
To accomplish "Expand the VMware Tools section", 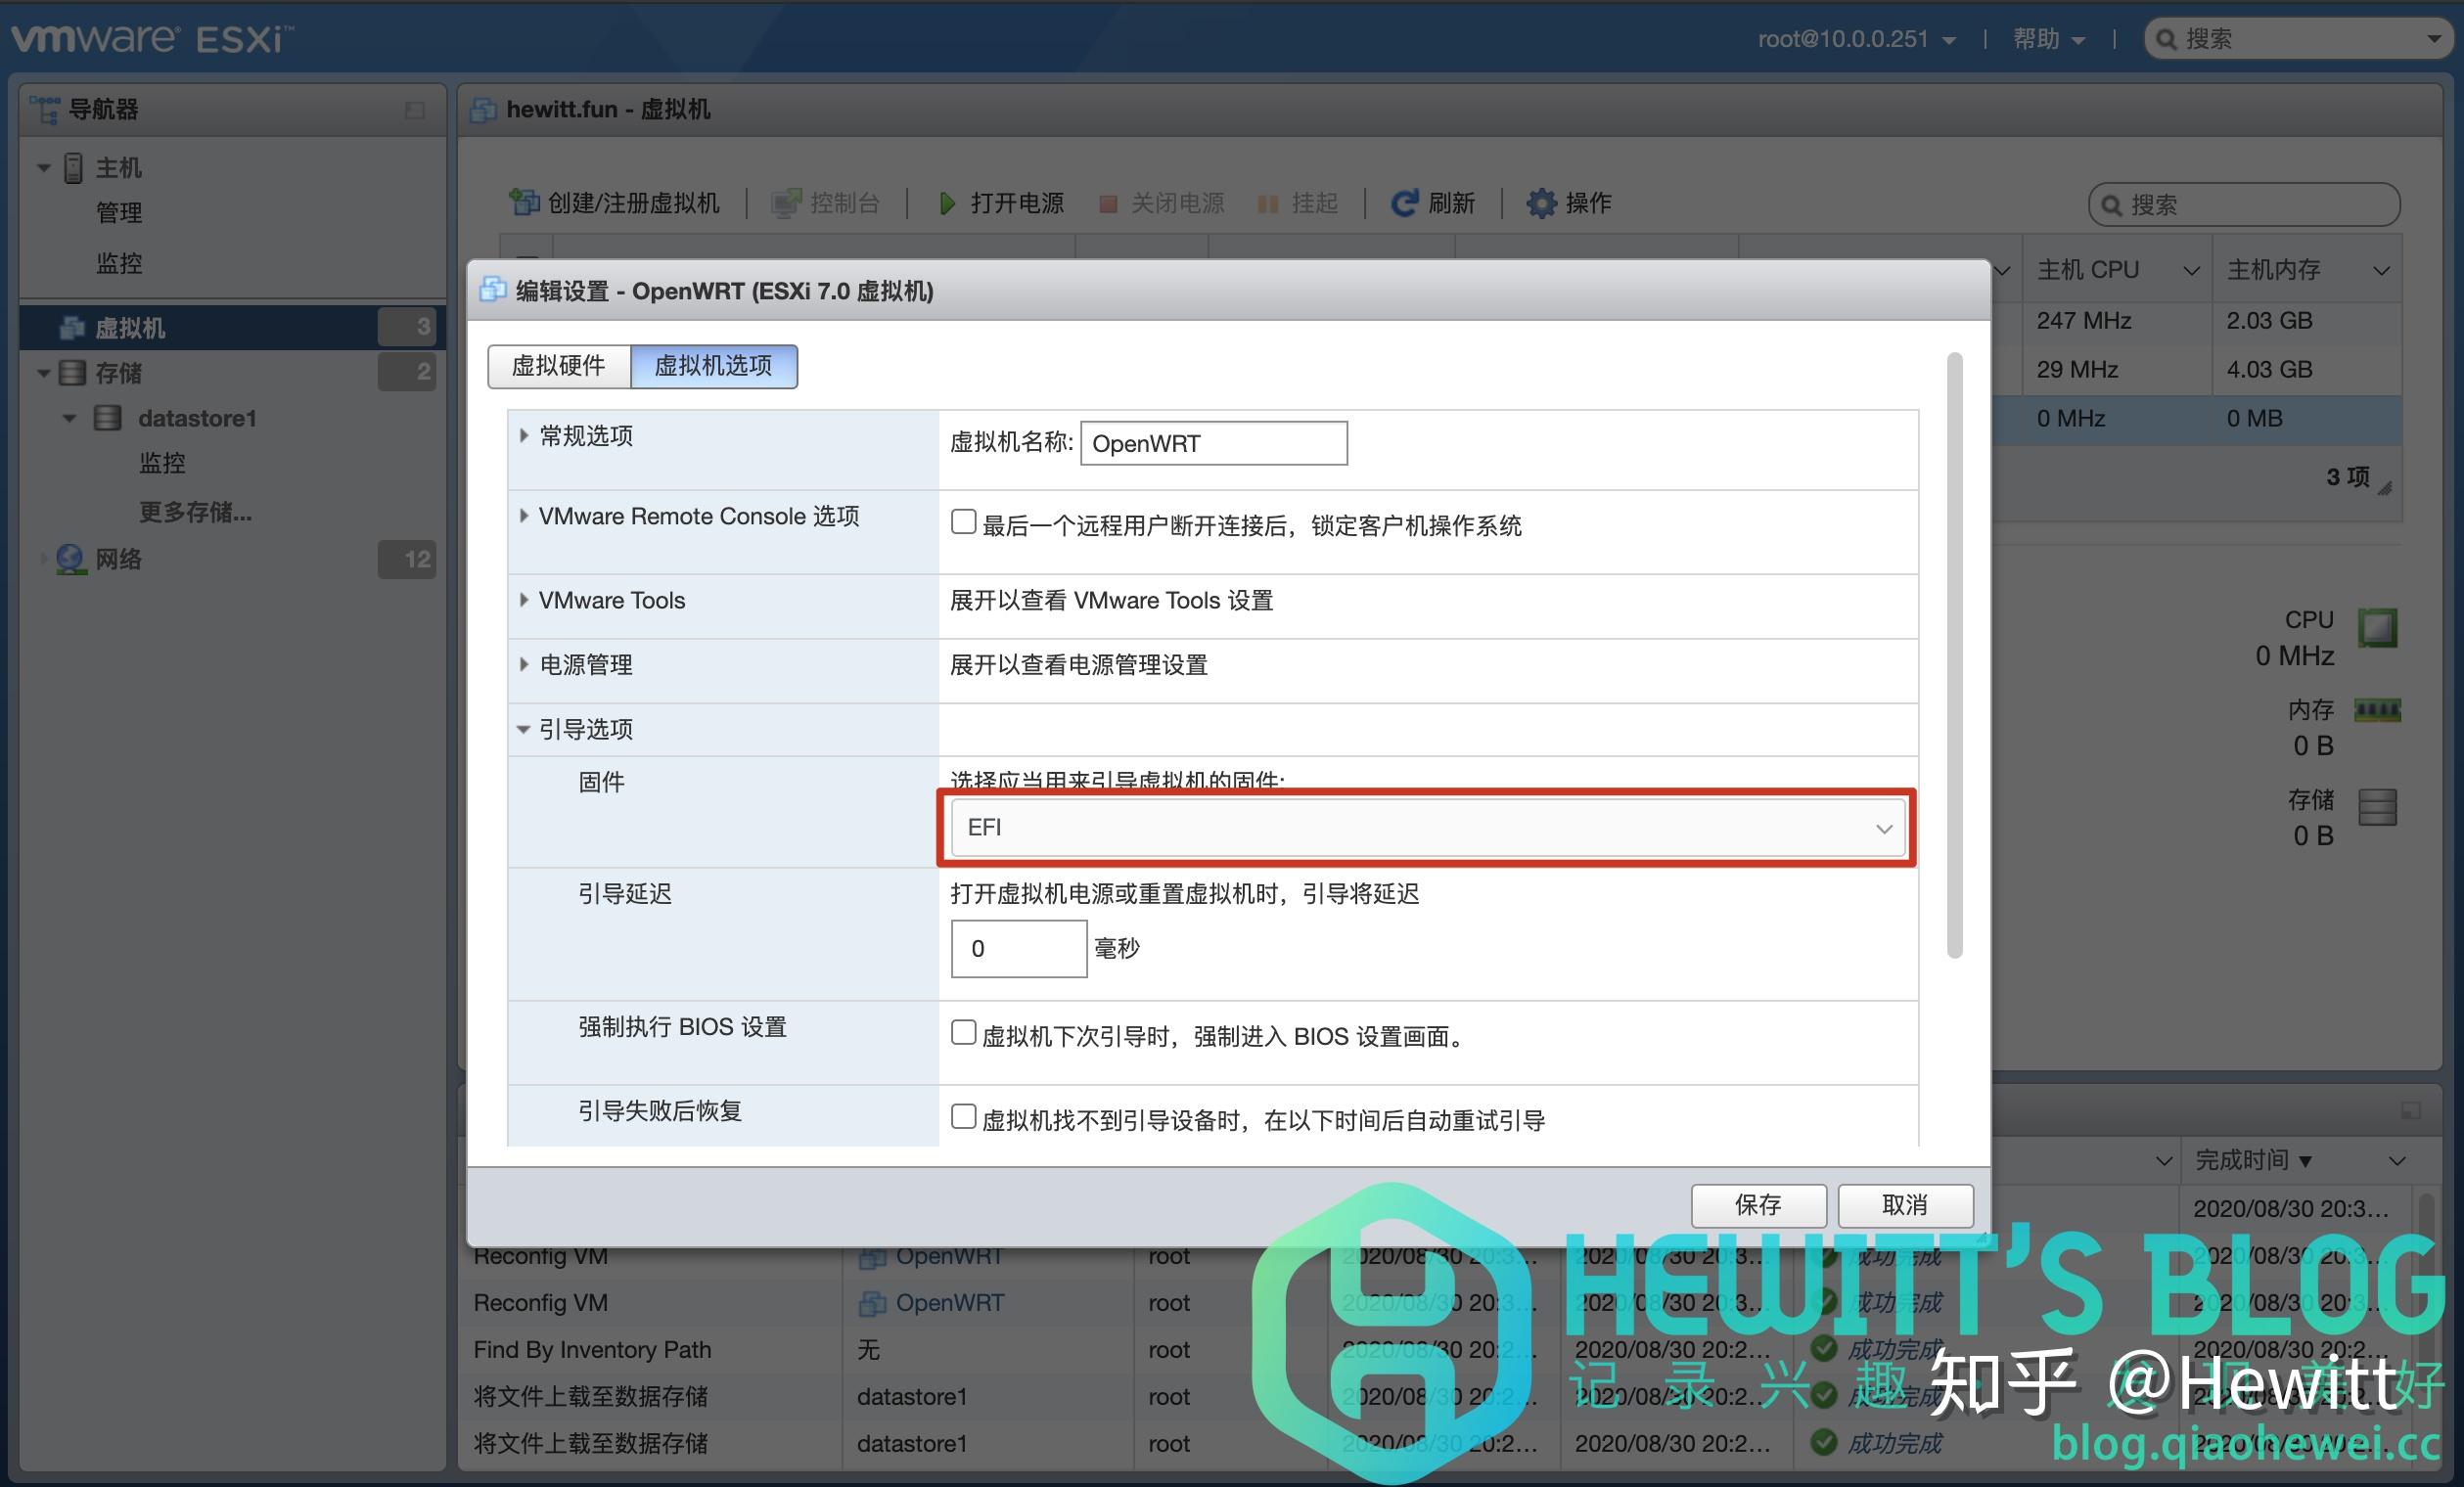I will click(524, 600).
